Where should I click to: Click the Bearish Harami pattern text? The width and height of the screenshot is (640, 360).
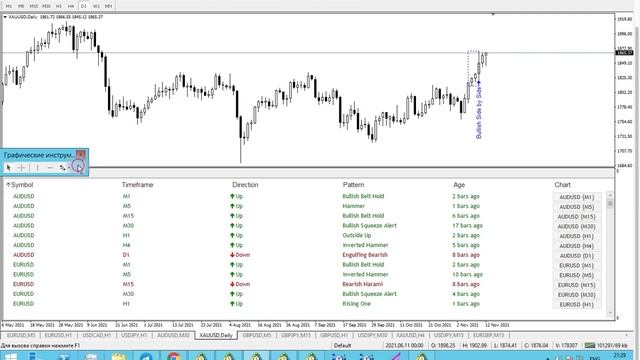pos(362,284)
